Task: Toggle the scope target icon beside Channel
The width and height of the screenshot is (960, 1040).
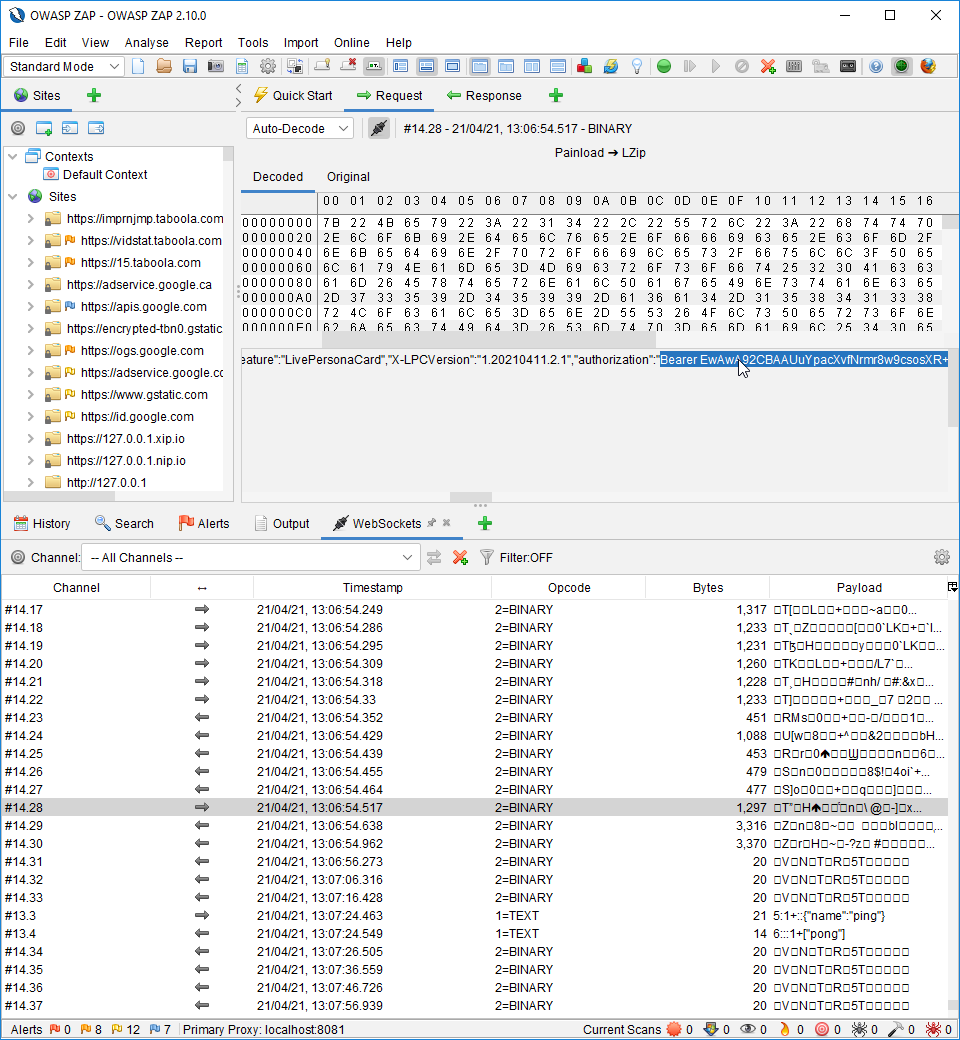Action: 18,558
